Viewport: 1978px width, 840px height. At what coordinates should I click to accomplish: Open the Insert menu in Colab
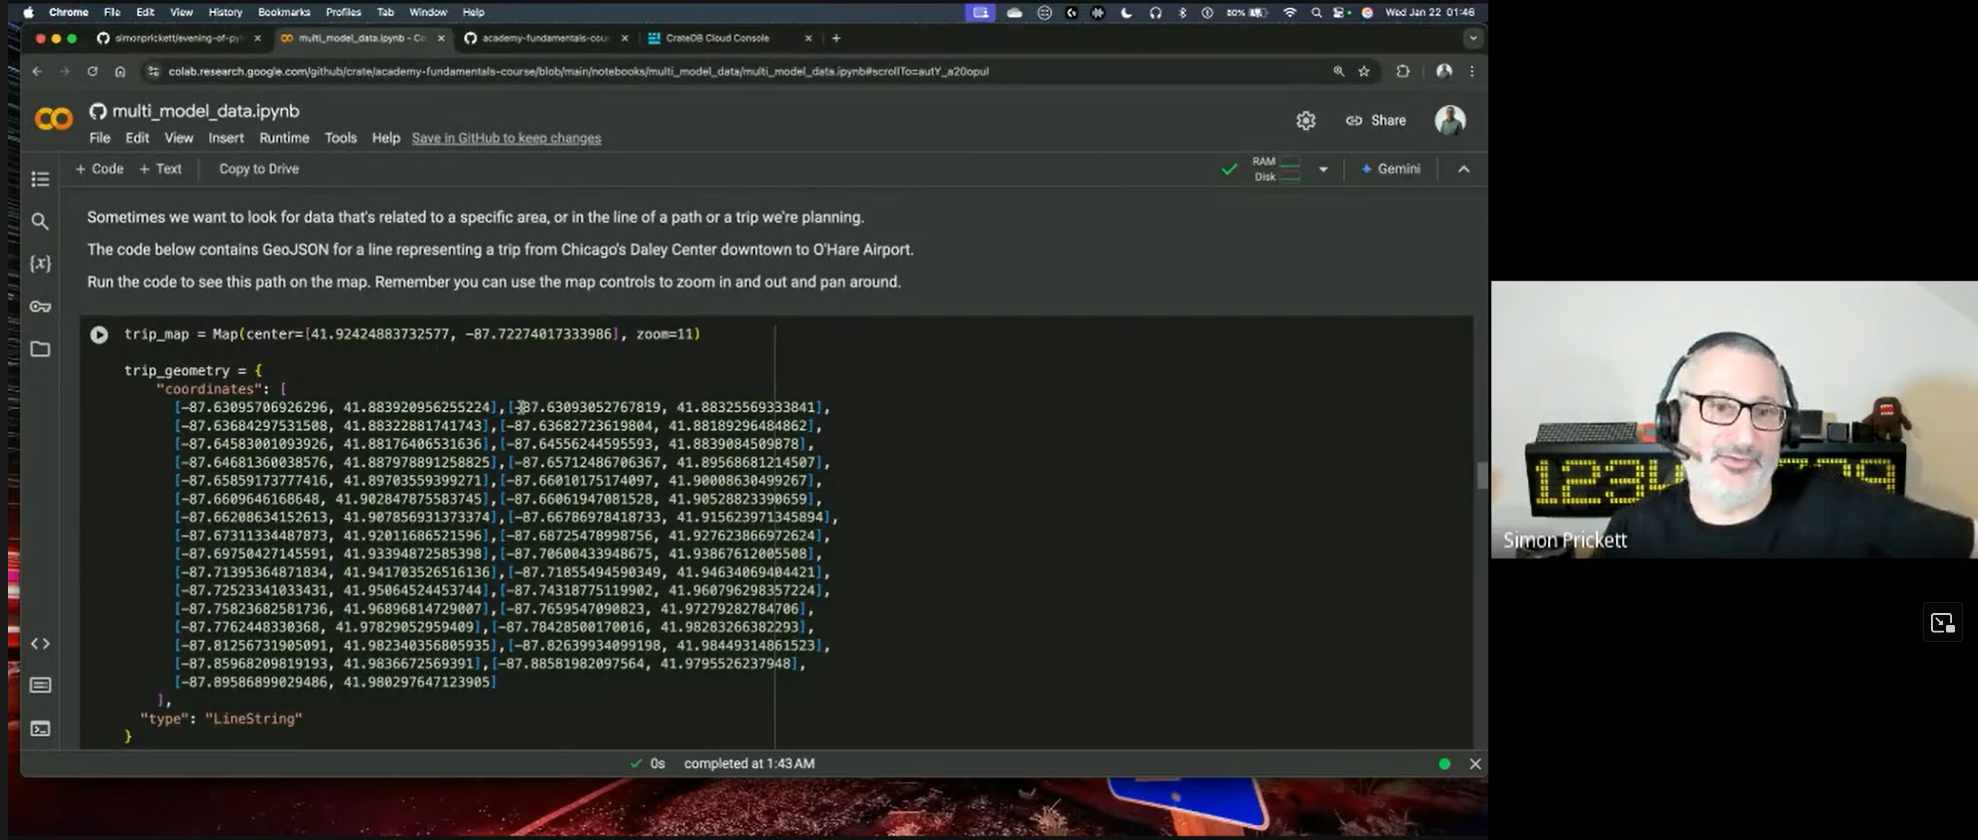226,138
